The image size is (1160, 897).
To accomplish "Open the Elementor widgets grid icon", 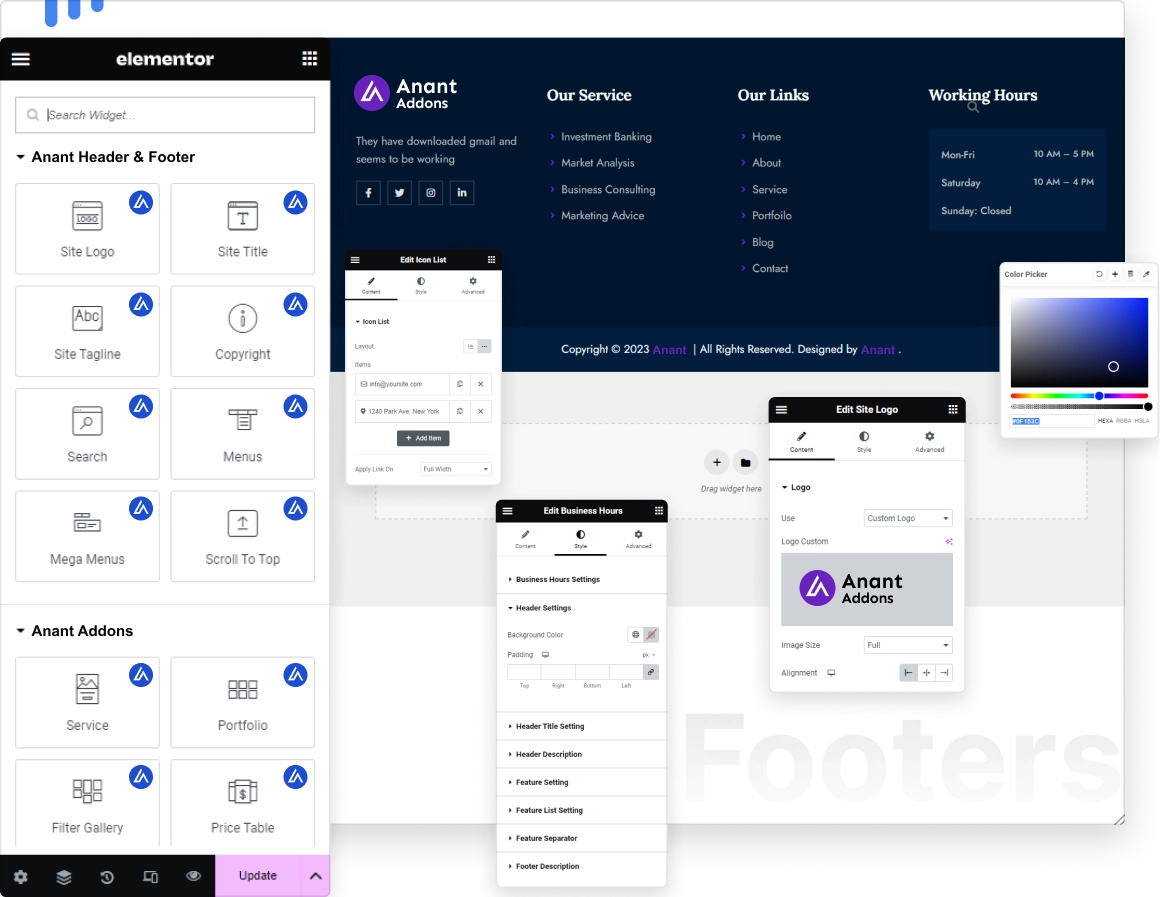I will (310, 58).
